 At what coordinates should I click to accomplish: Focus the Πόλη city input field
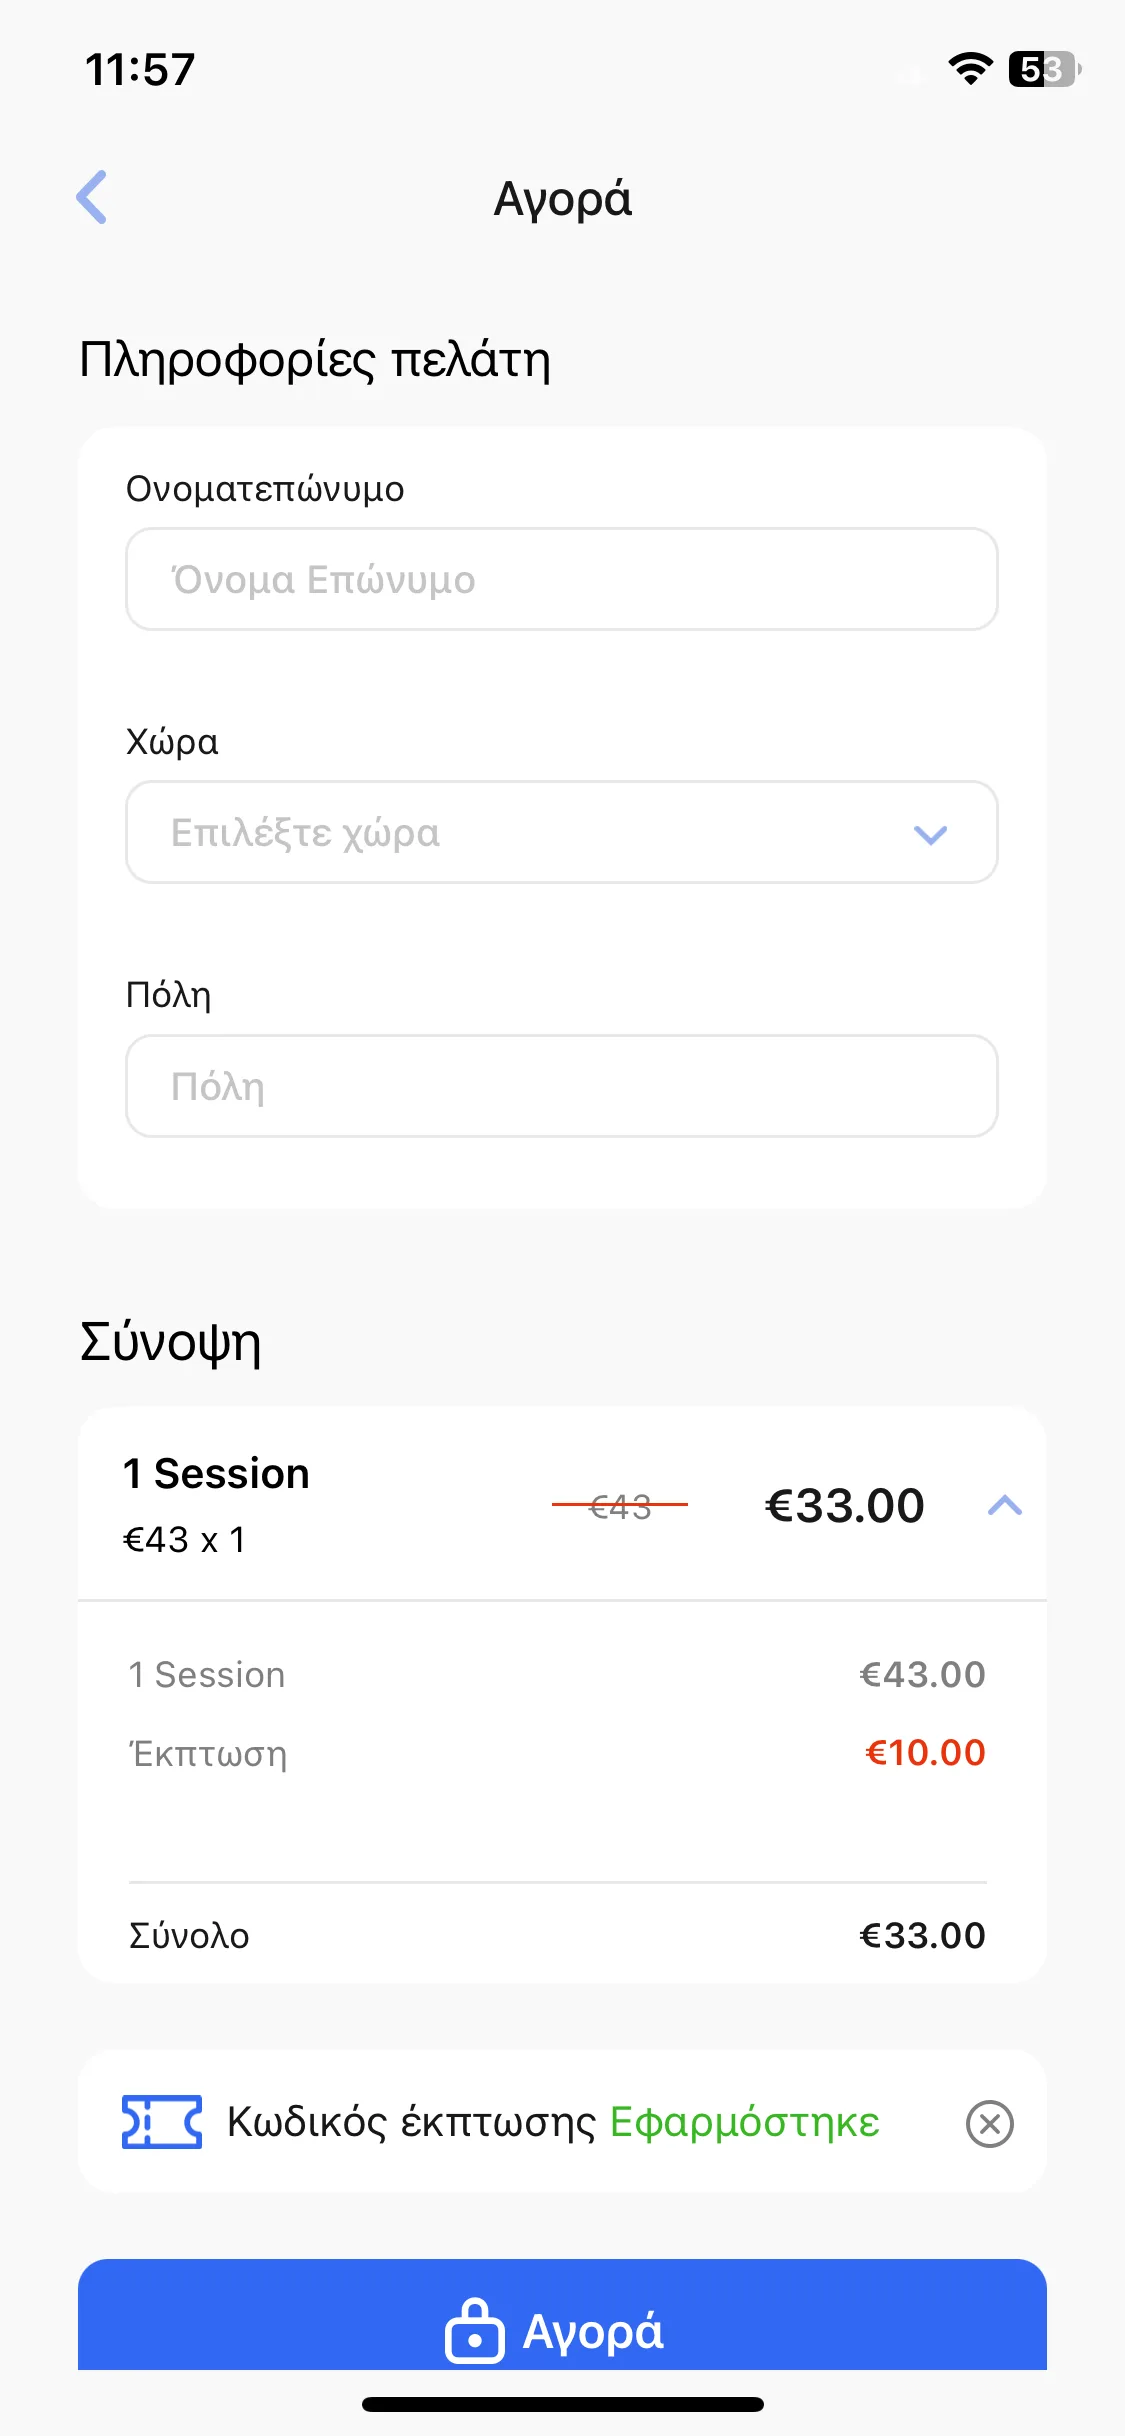tap(562, 1086)
